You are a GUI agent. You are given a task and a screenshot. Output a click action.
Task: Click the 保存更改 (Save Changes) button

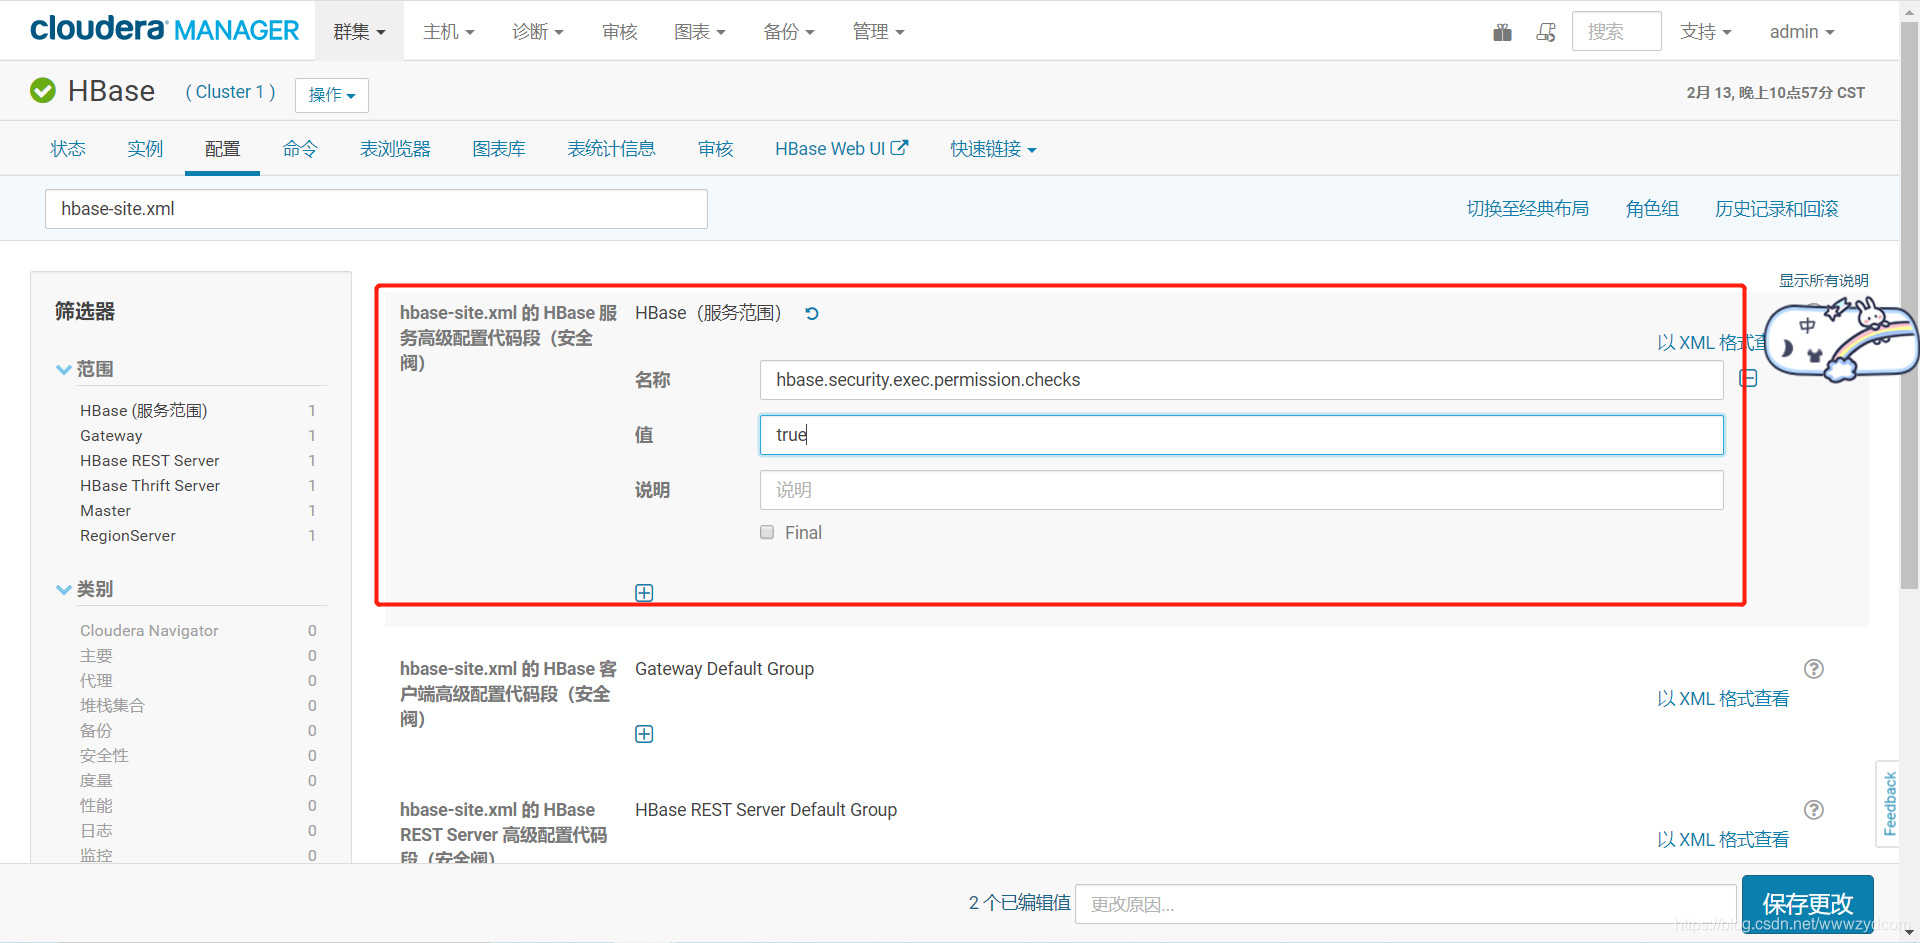click(x=1807, y=903)
